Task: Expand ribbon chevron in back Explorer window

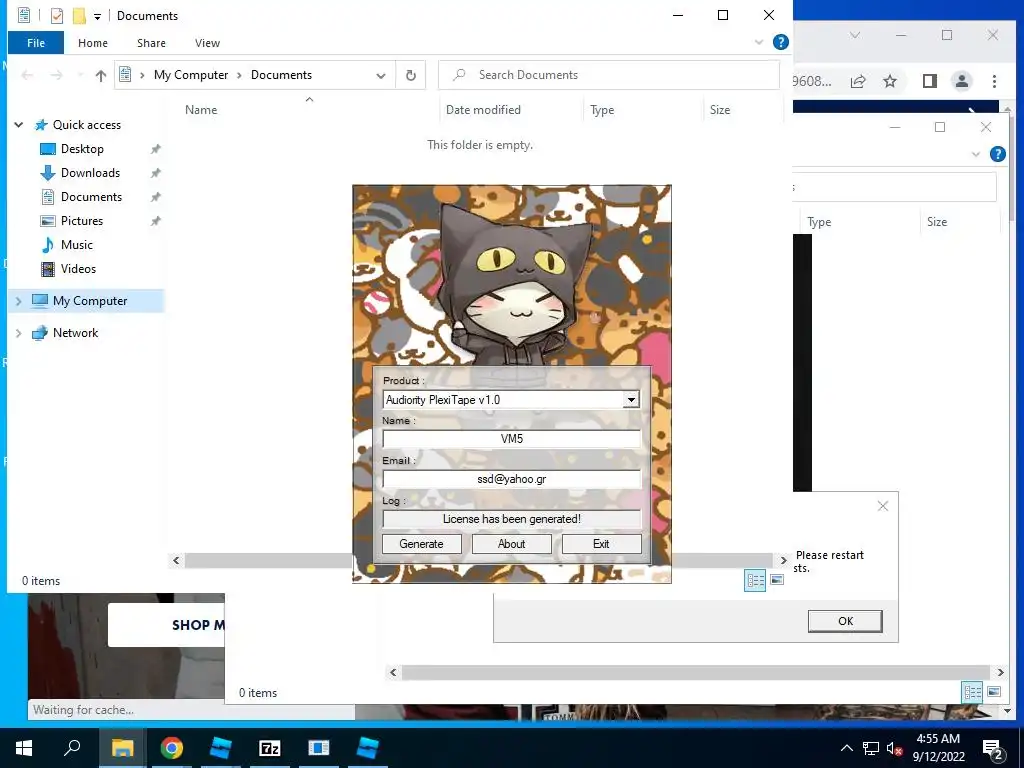Action: [x=976, y=154]
